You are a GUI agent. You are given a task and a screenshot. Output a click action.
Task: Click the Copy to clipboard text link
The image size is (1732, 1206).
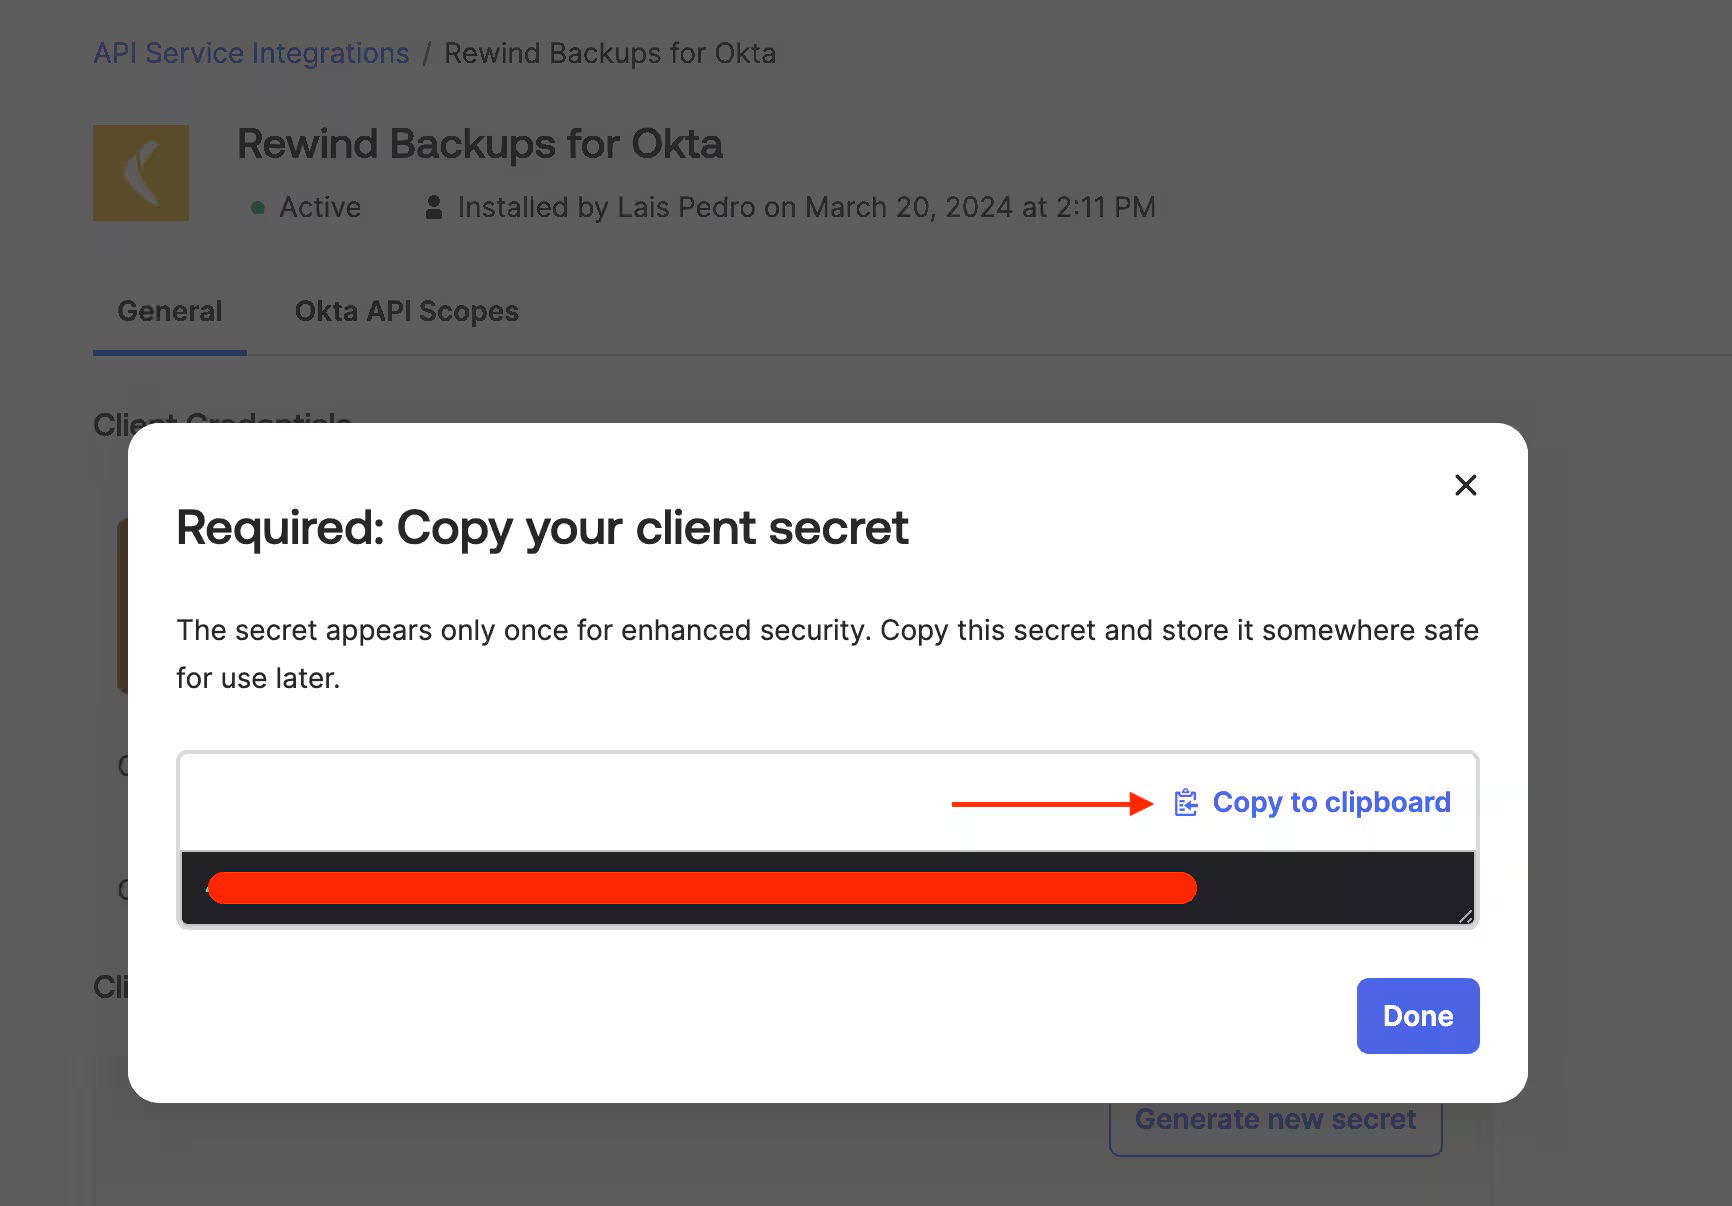click(x=1331, y=803)
